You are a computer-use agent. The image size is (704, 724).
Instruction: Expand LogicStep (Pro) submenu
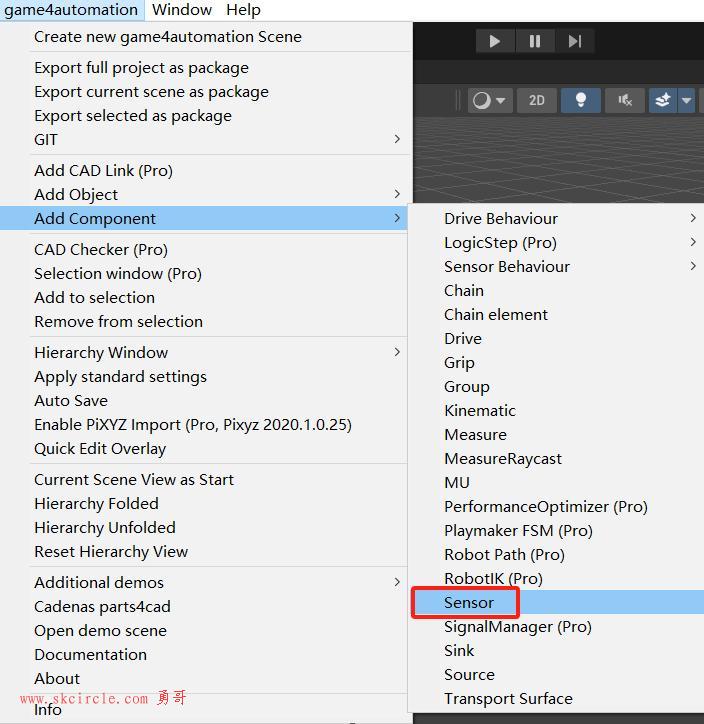pos(556,242)
